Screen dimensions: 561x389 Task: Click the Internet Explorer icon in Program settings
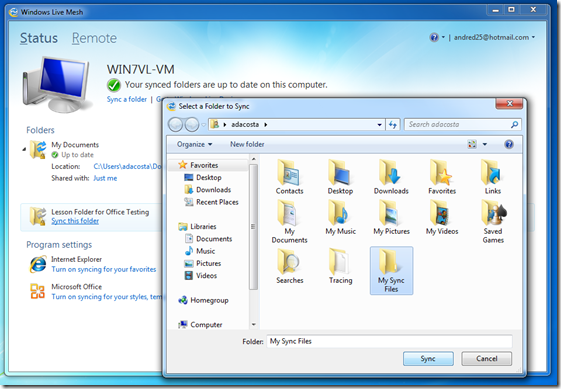pyautogui.click(x=38, y=264)
